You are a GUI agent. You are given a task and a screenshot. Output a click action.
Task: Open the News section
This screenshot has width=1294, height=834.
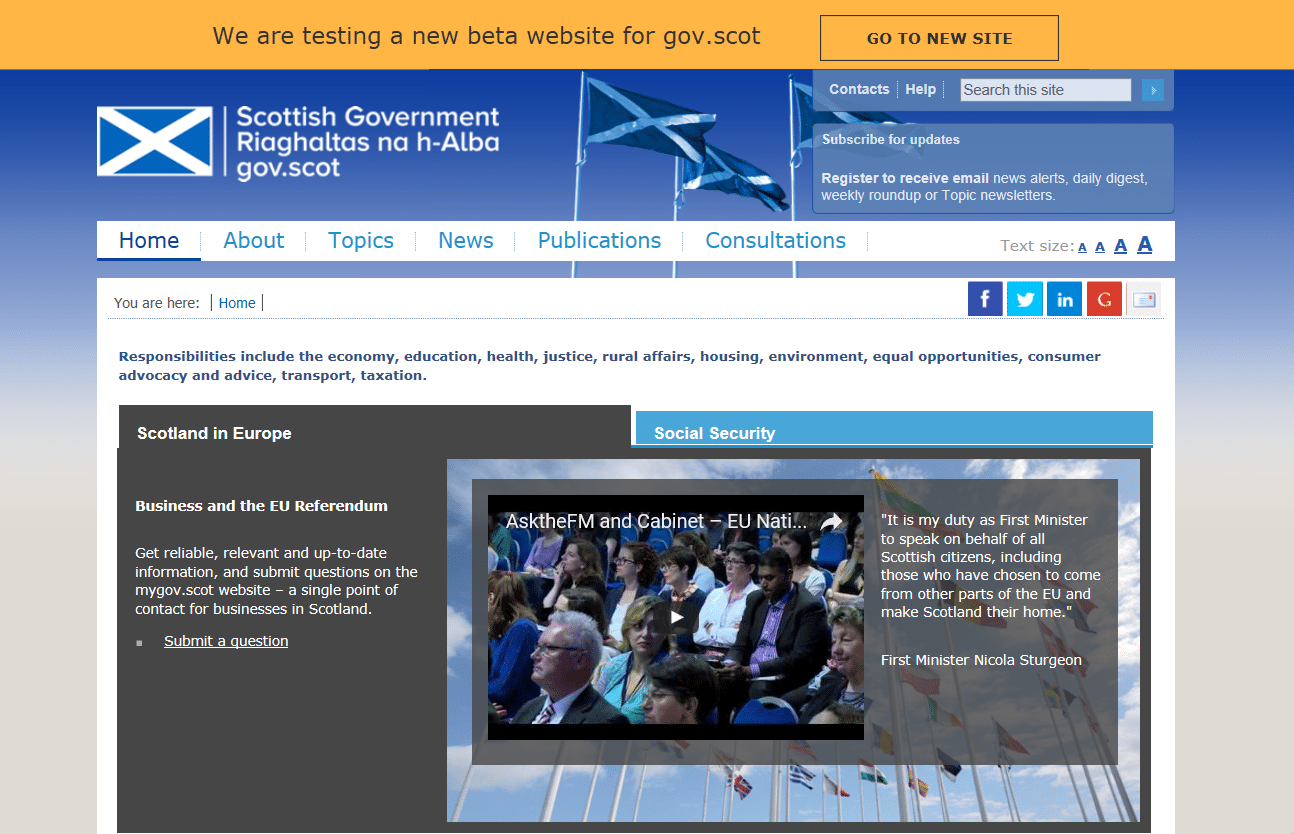466,241
